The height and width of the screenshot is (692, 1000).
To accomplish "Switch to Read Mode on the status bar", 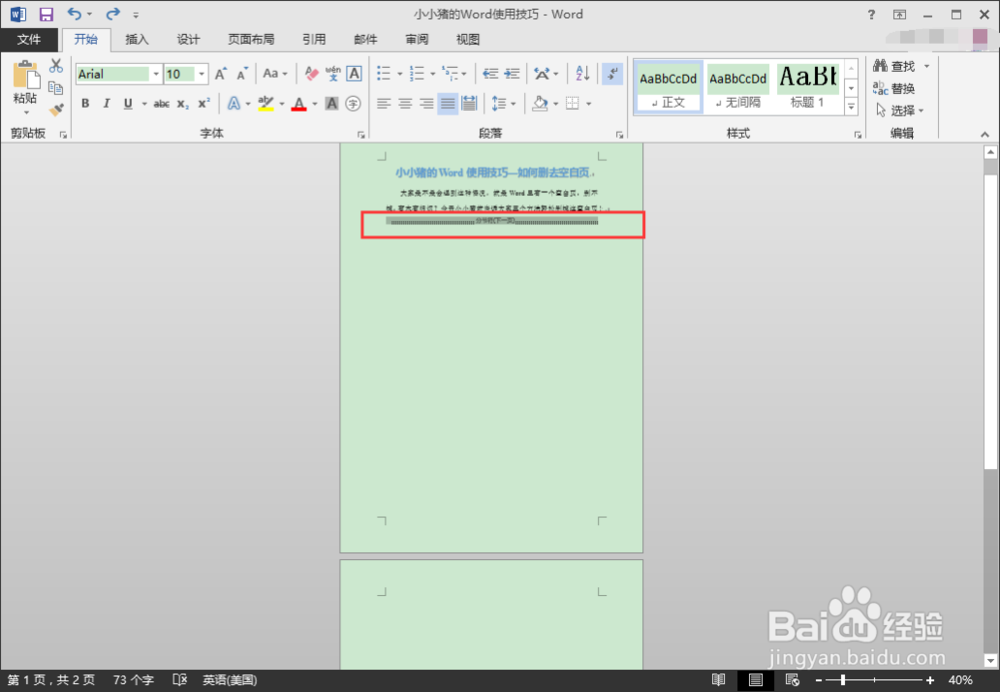I will tap(718, 680).
